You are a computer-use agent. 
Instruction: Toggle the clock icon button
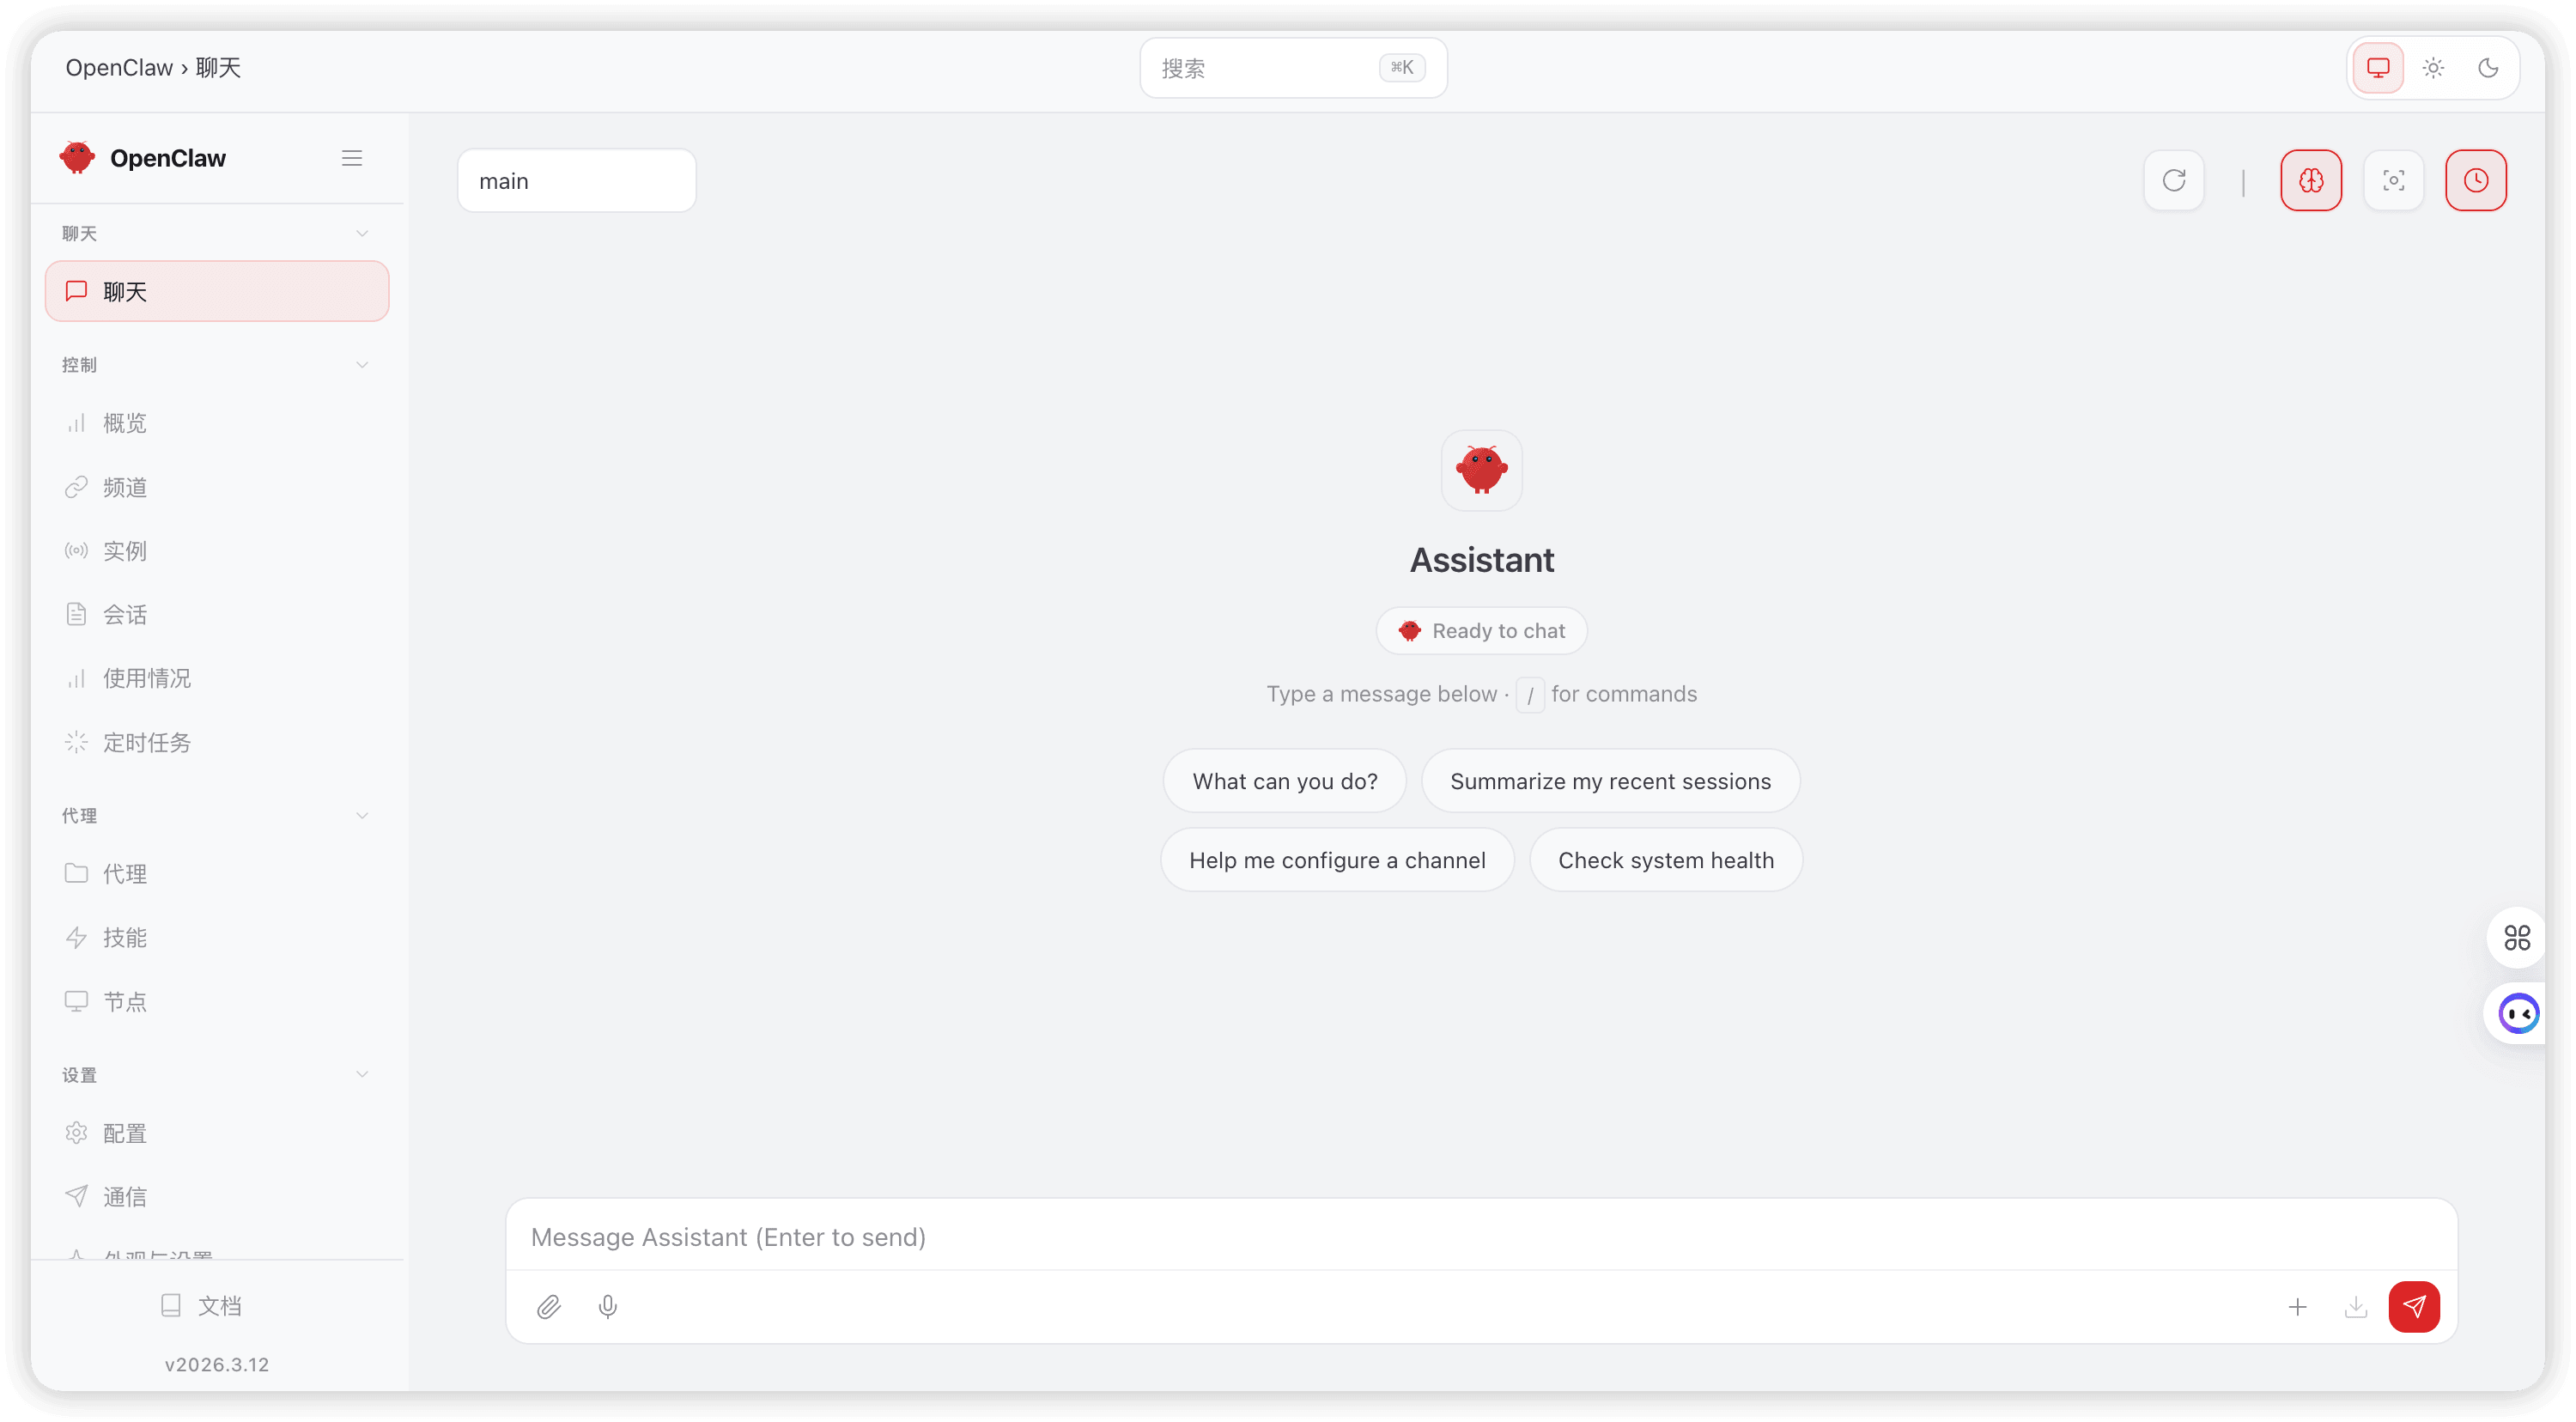click(x=2475, y=181)
